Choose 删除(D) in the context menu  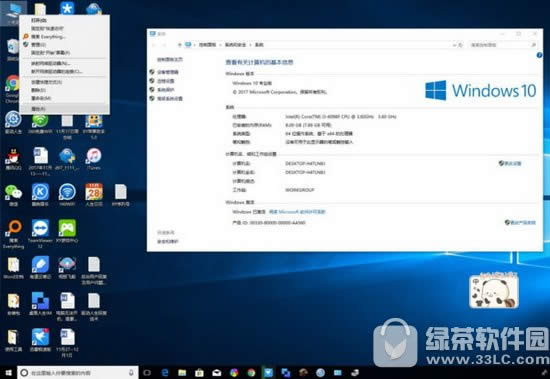point(38,90)
